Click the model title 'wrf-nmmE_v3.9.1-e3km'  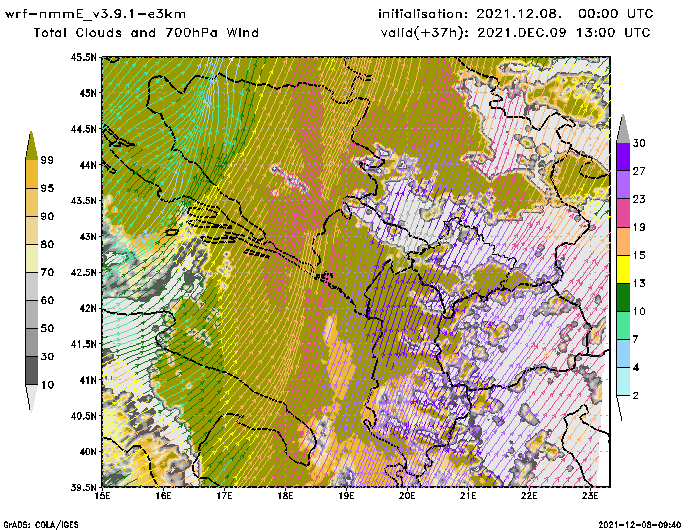pyautogui.click(x=95, y=14)
